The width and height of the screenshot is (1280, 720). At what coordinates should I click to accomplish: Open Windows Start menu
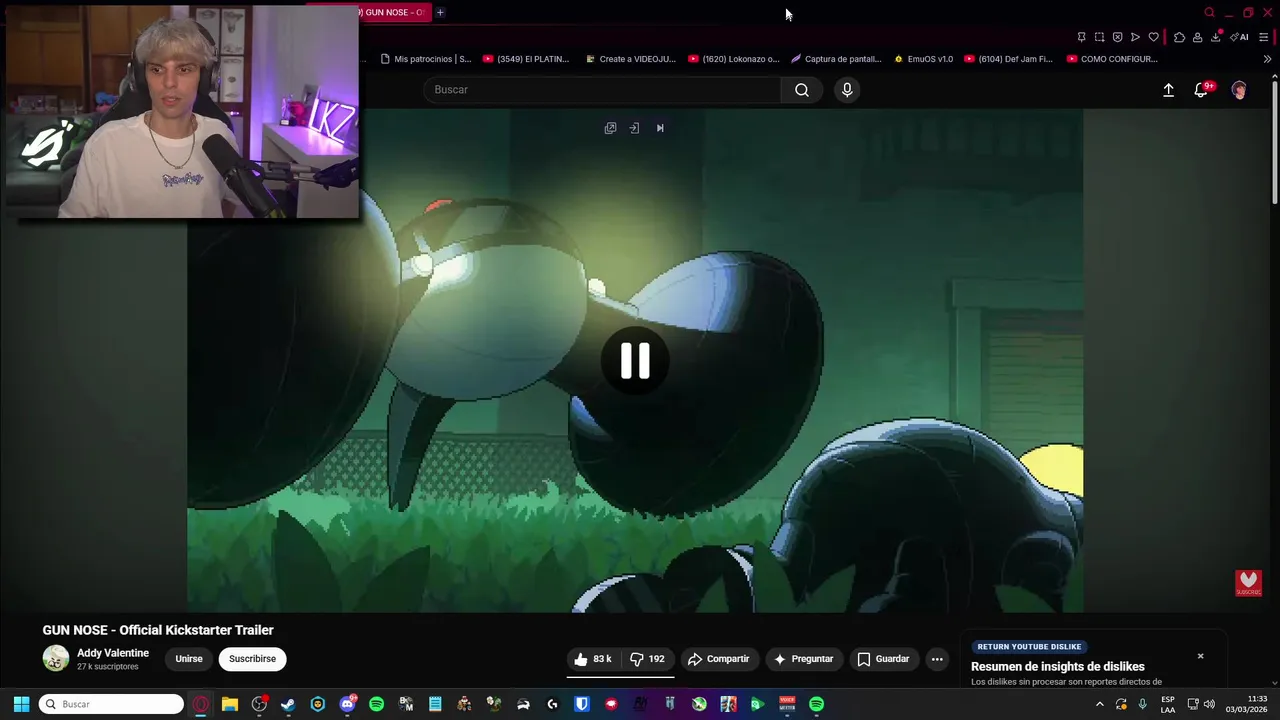pos(21,704)
